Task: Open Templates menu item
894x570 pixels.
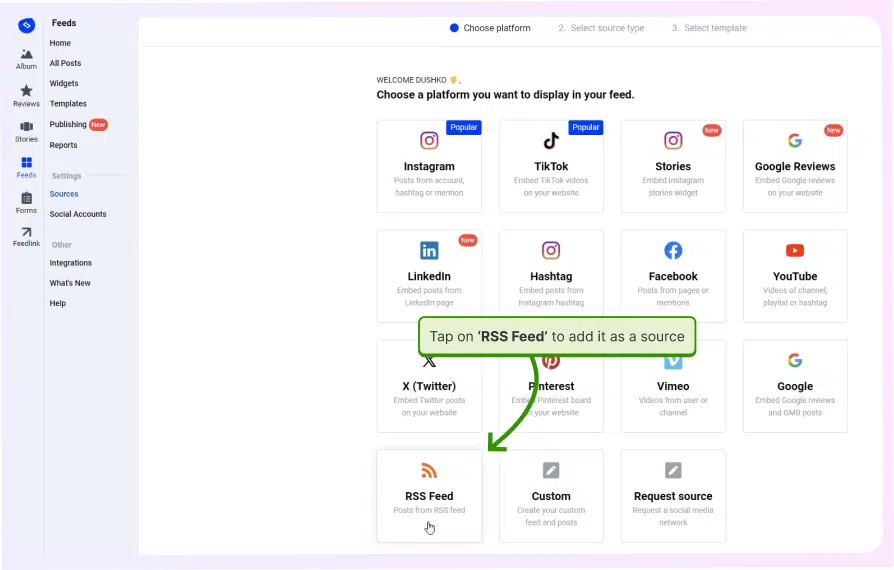Action: [x=68, y=104]
